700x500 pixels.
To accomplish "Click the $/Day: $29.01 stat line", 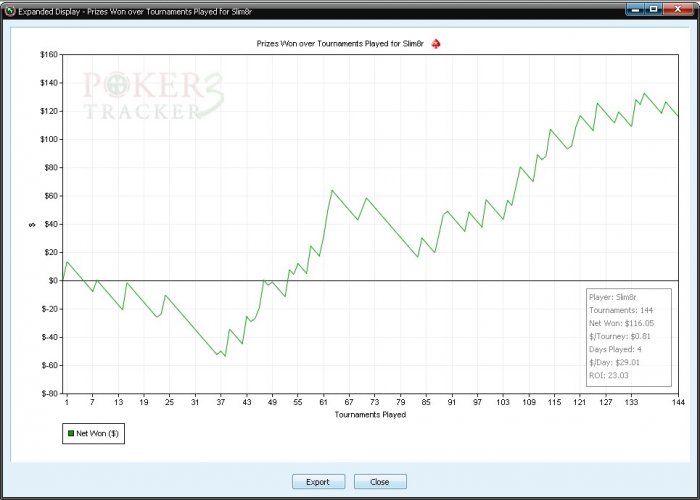I will [x=615, y=362].
